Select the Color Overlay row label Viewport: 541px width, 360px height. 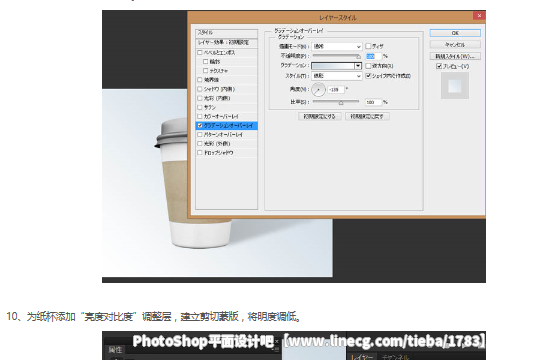[x=221, y=117]
